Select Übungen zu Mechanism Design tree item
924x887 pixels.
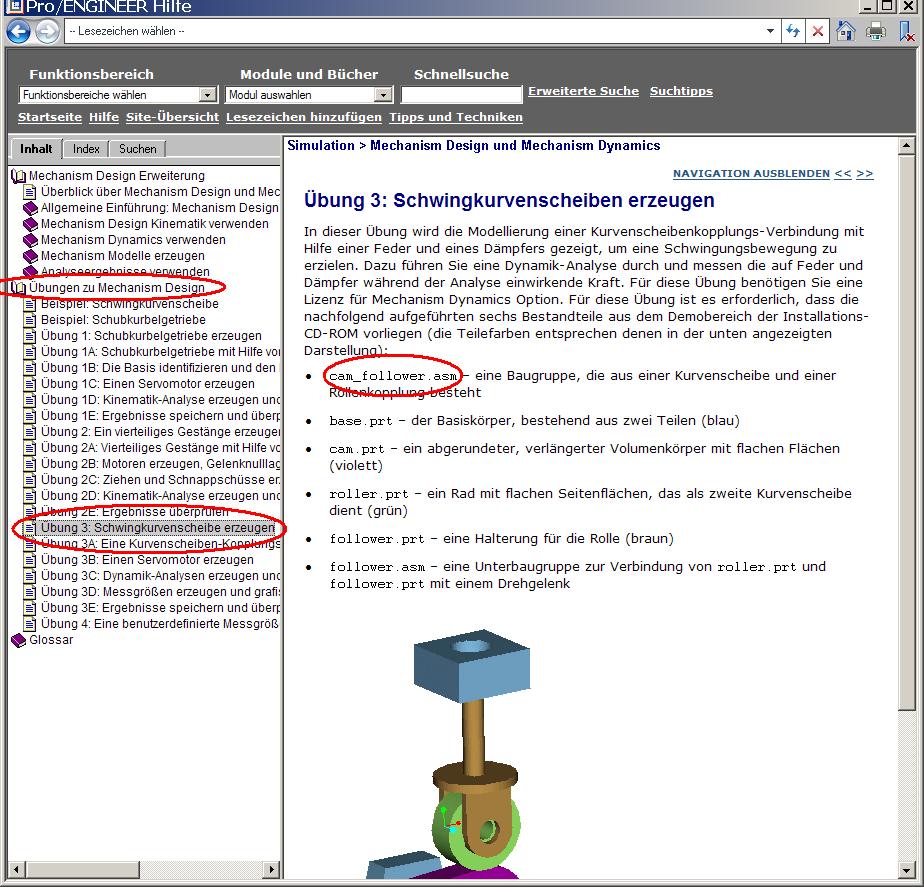pos(117,288)
